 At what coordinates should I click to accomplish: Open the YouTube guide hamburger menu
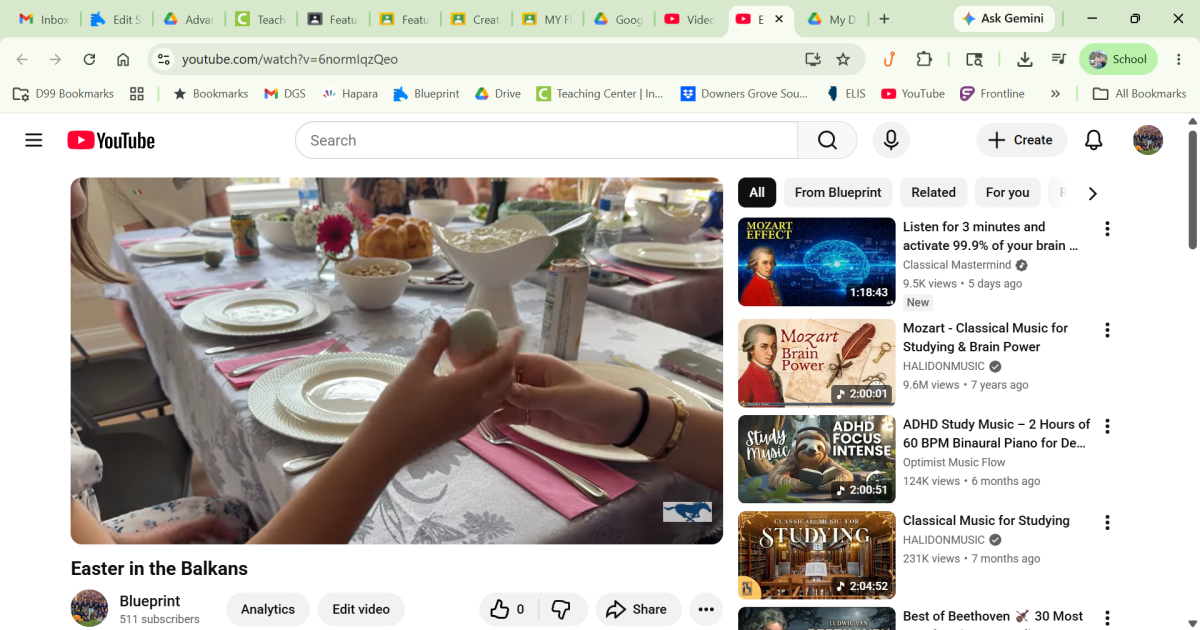(34, 140)
